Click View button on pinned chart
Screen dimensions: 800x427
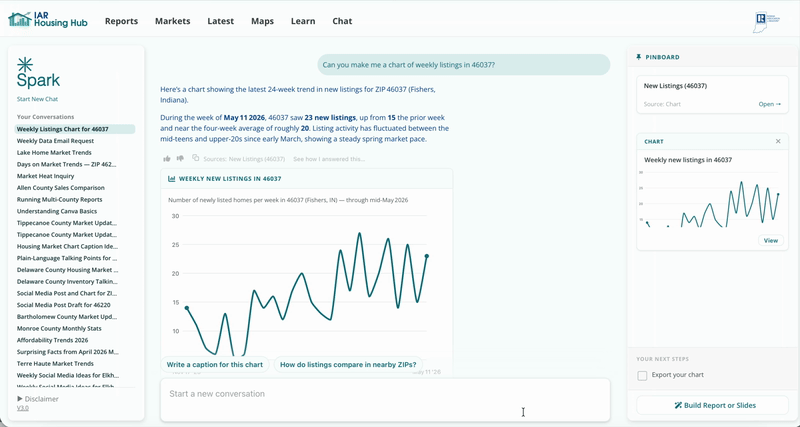[x=770, y=240]
